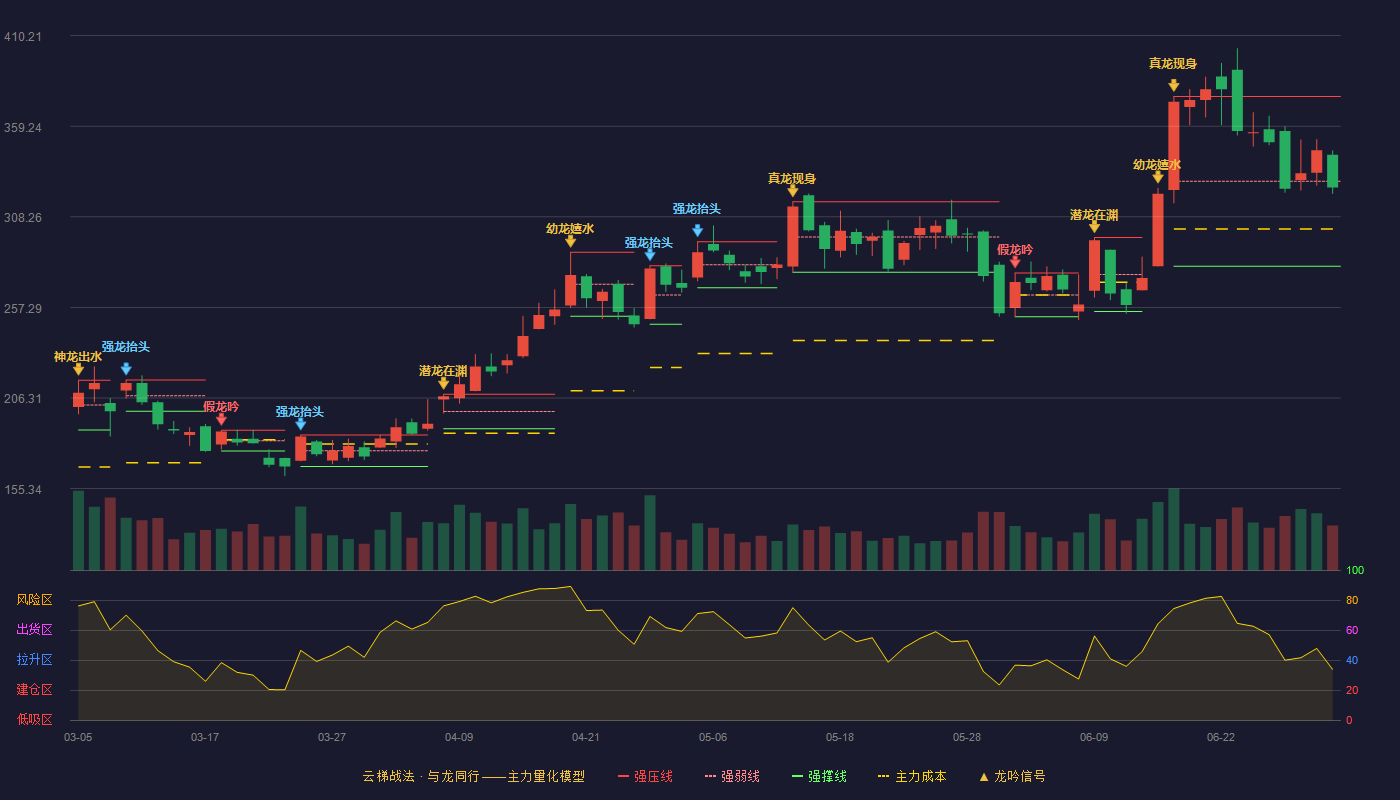Click the 05-18 date axis label
This screenshot has height=800, width=1400.
coord(840,737)
